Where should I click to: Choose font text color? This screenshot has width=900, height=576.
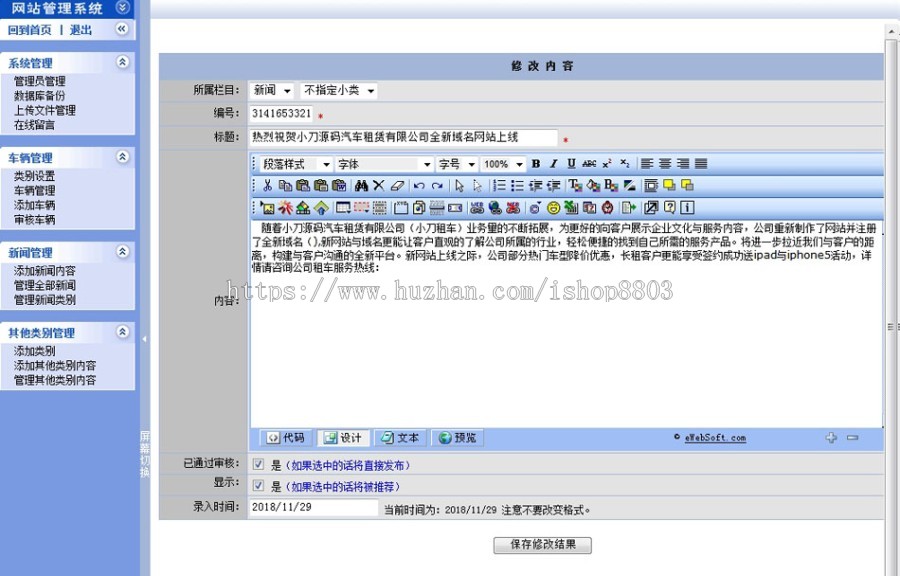pos(575,185)
